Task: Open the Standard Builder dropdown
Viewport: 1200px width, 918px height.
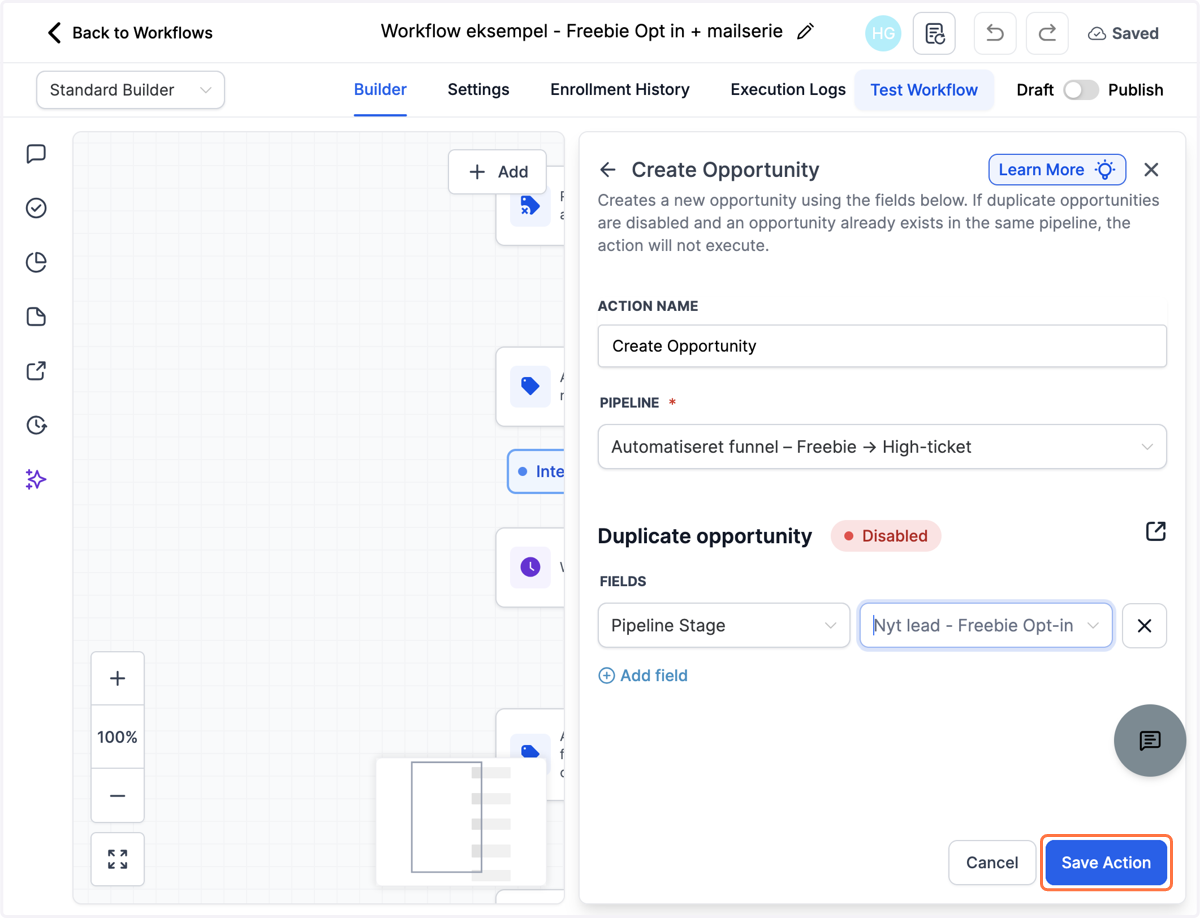Action: pyautogui.click(x=130, y=90)
